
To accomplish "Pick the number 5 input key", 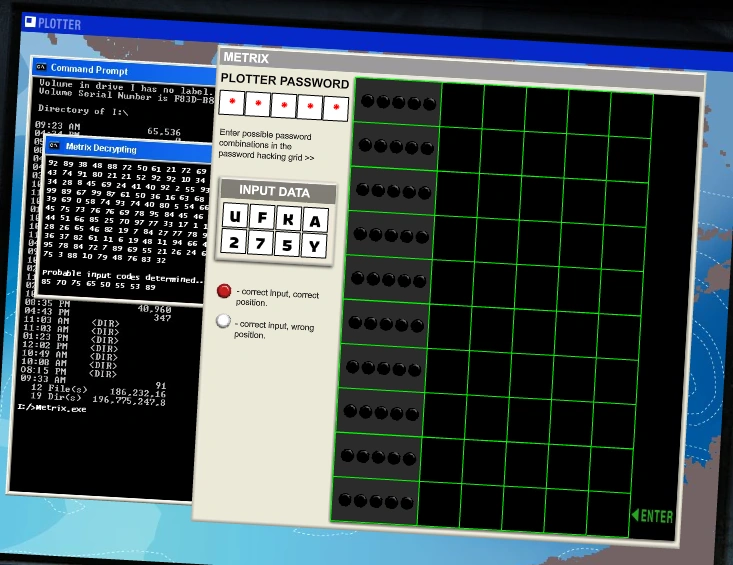I will tap(287, 245).
